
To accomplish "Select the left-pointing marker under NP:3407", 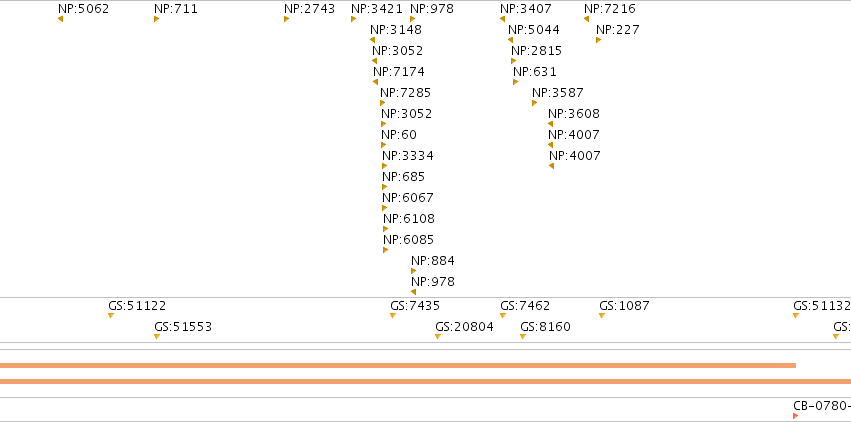I will (503, 19).
